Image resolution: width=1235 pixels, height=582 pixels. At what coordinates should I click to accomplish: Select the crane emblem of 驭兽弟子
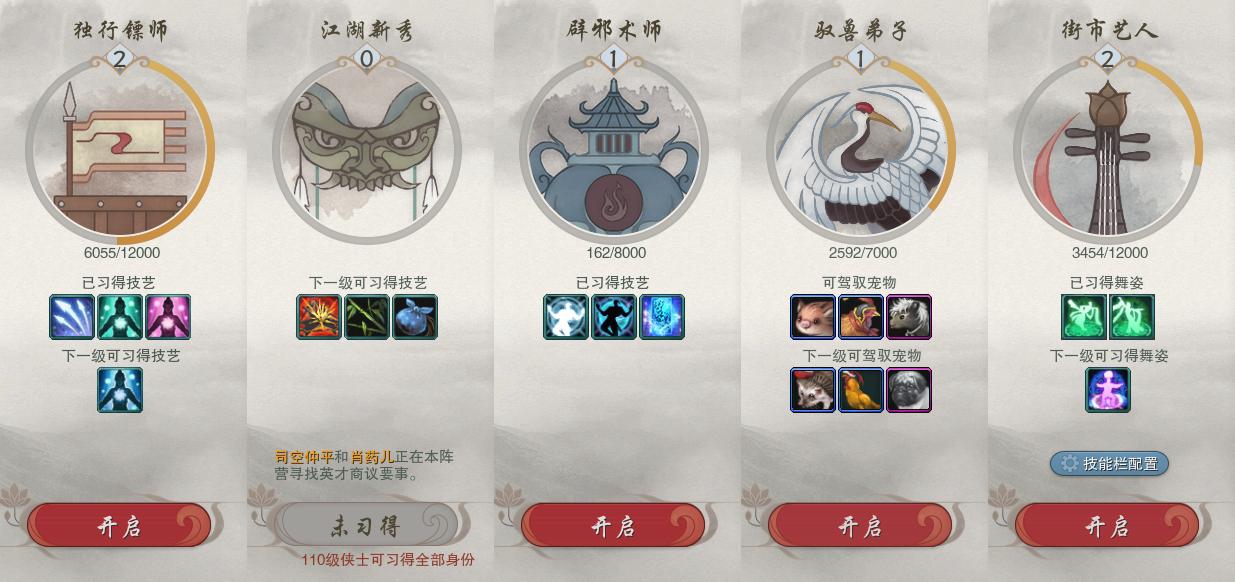tap(860, 148)
